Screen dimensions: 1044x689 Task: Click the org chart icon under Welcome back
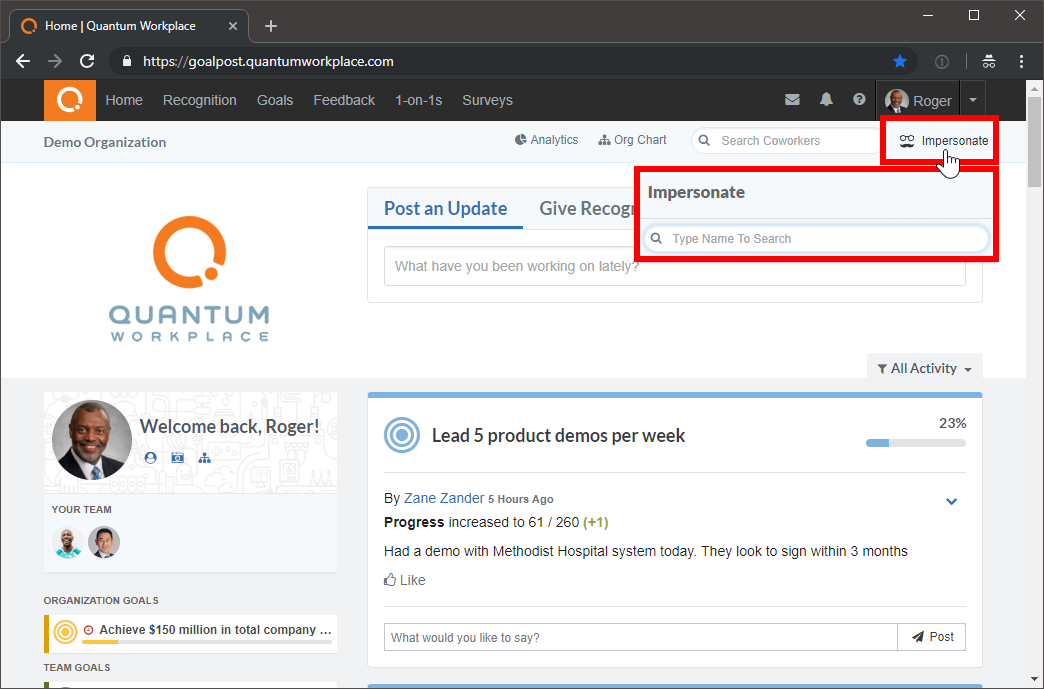coord(204,458)
